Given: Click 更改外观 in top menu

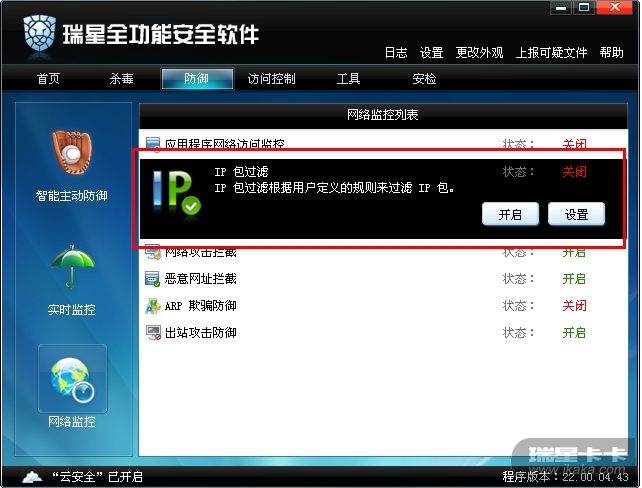Looking at the screenshot, I should pyautogui.click(x=479, y=53).
